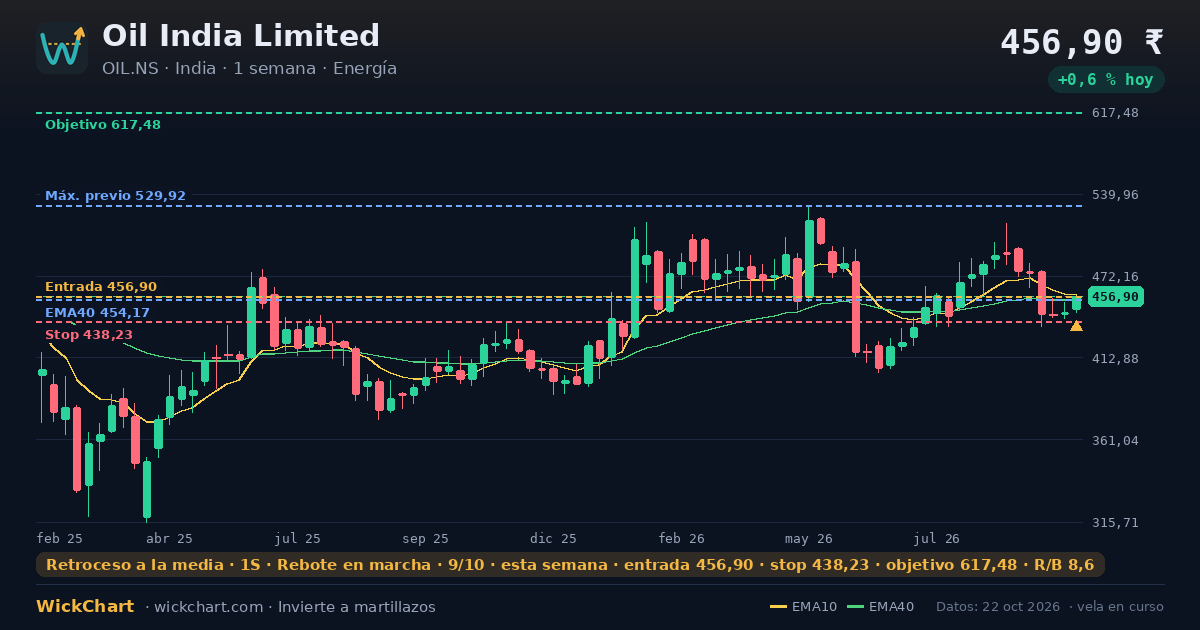Click the '+0,6 % hoy' change badge

1106,80
